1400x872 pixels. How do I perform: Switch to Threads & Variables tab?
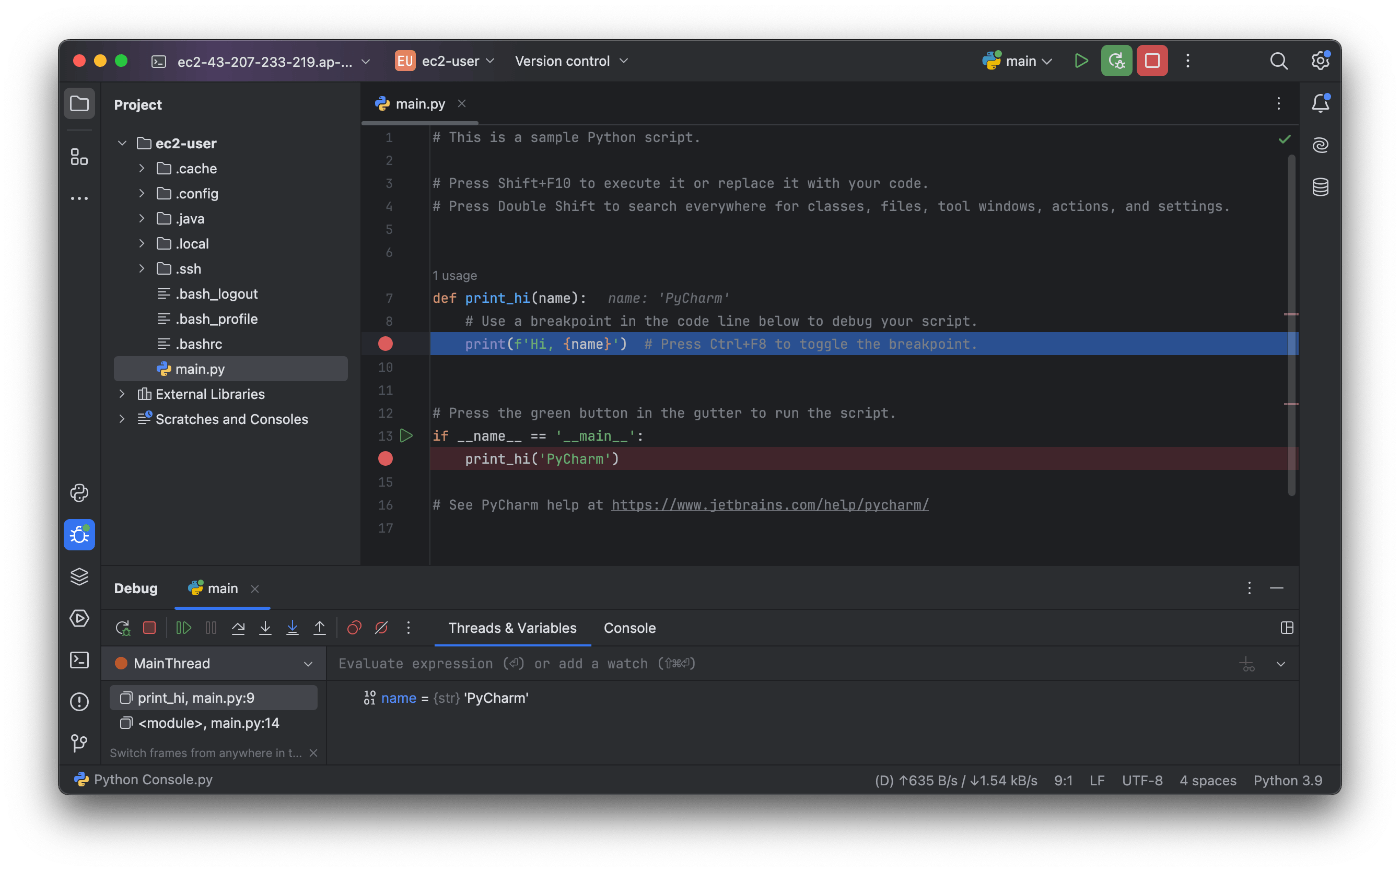tap(512, 628)
